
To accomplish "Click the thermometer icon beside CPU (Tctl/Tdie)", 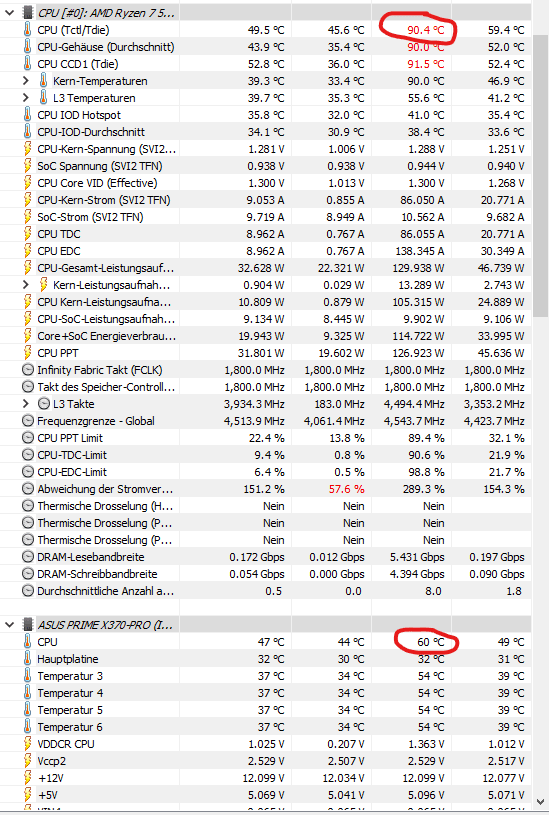I will click(x=28, y=30).
